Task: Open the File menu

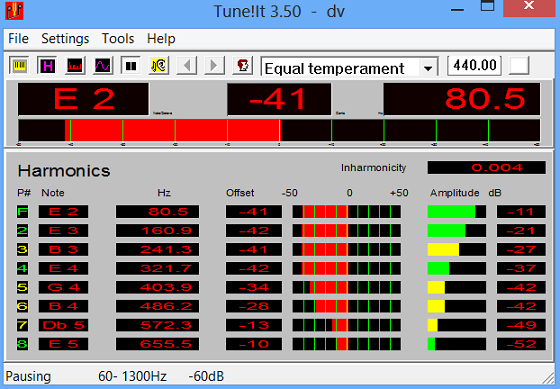Action: pos(18,39)
